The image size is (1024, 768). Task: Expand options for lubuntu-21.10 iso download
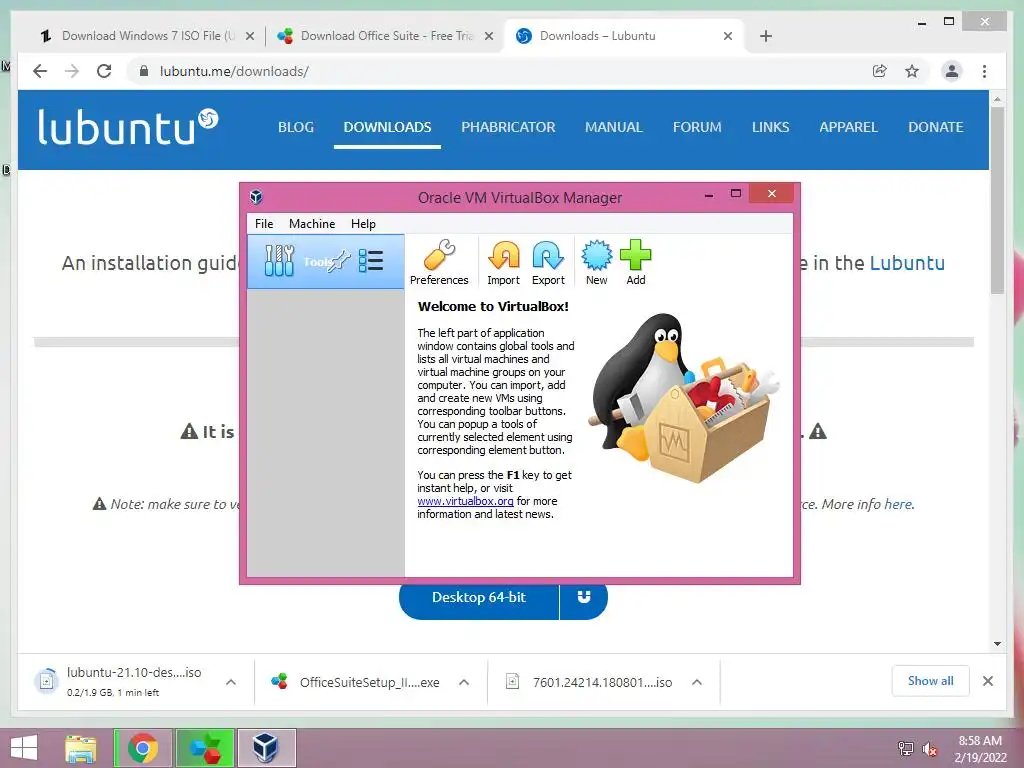pyautogui.click(x=231, y=682)
